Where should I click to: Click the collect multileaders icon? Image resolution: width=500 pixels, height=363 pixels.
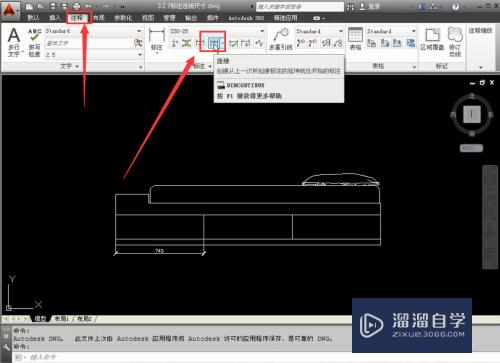point(338,43)
